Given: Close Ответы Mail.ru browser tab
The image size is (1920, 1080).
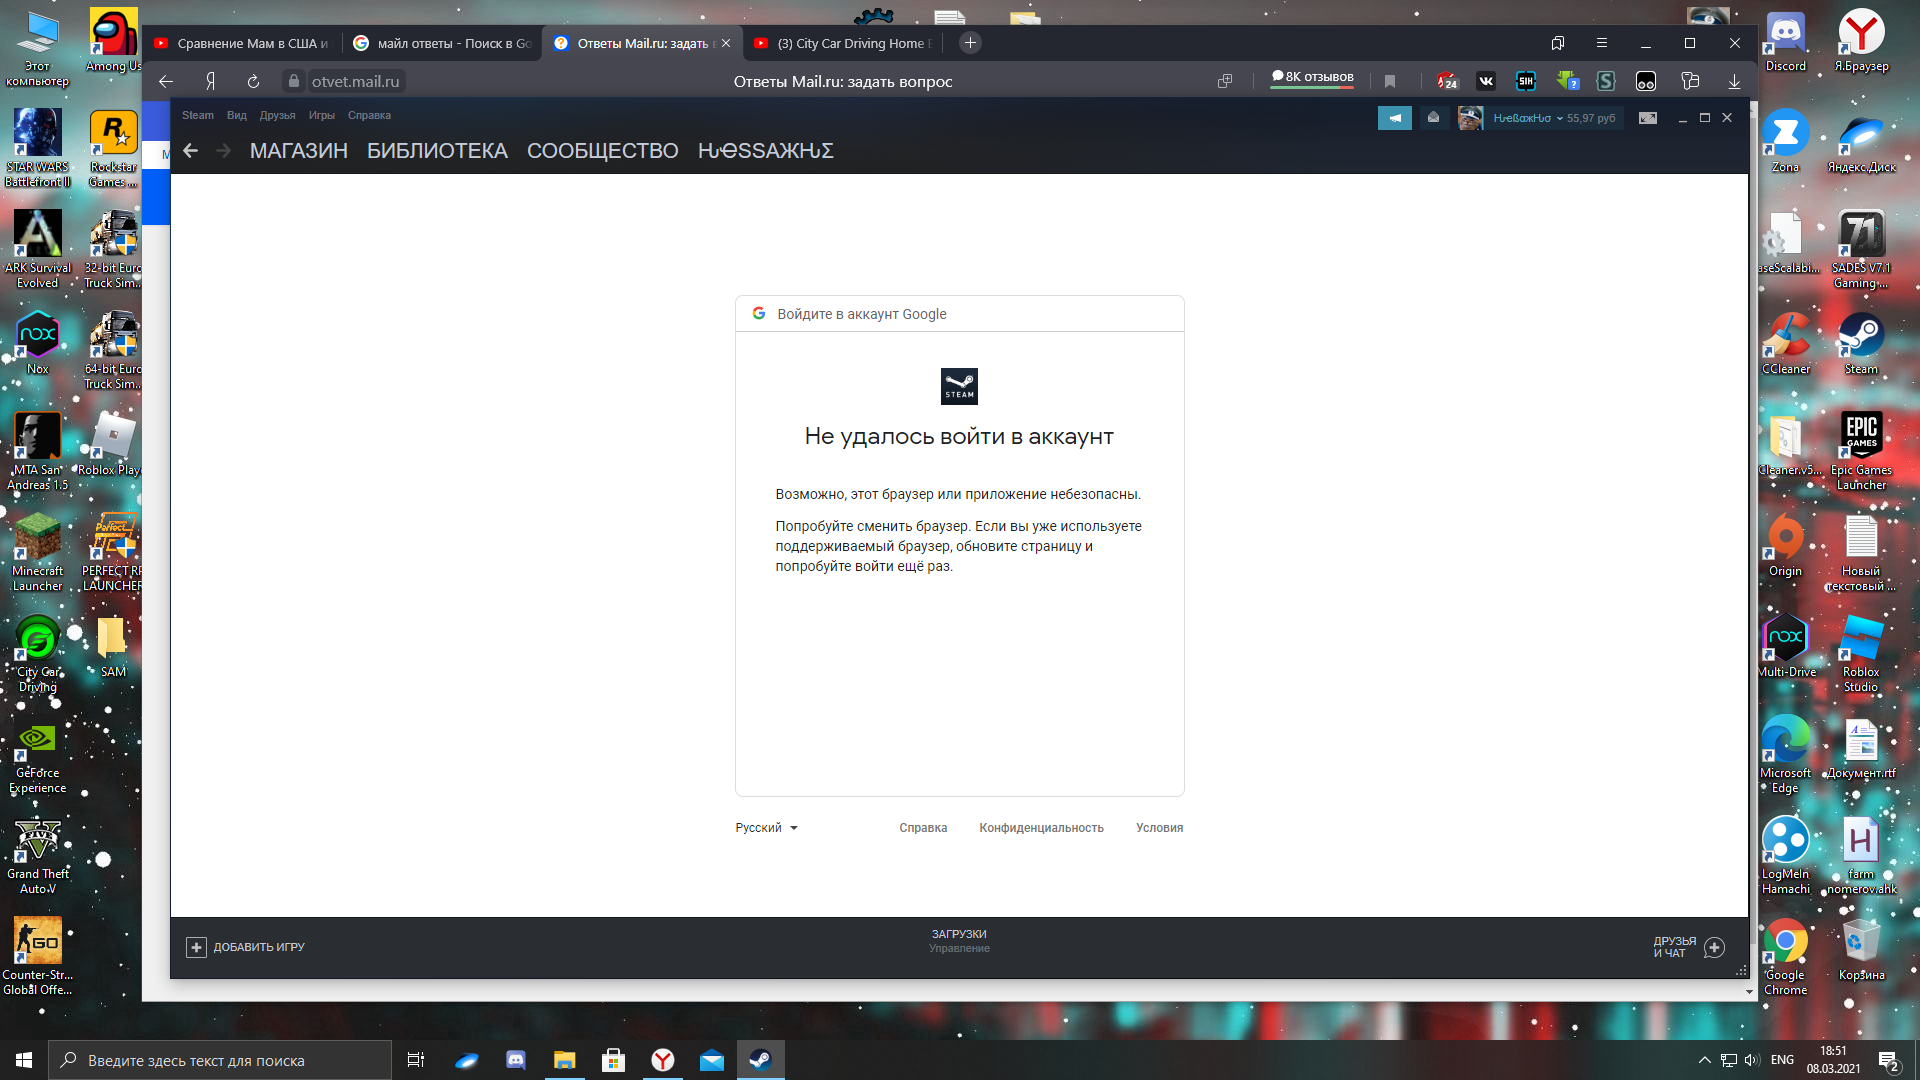Looking at the screenshot, I should point(726,43).
